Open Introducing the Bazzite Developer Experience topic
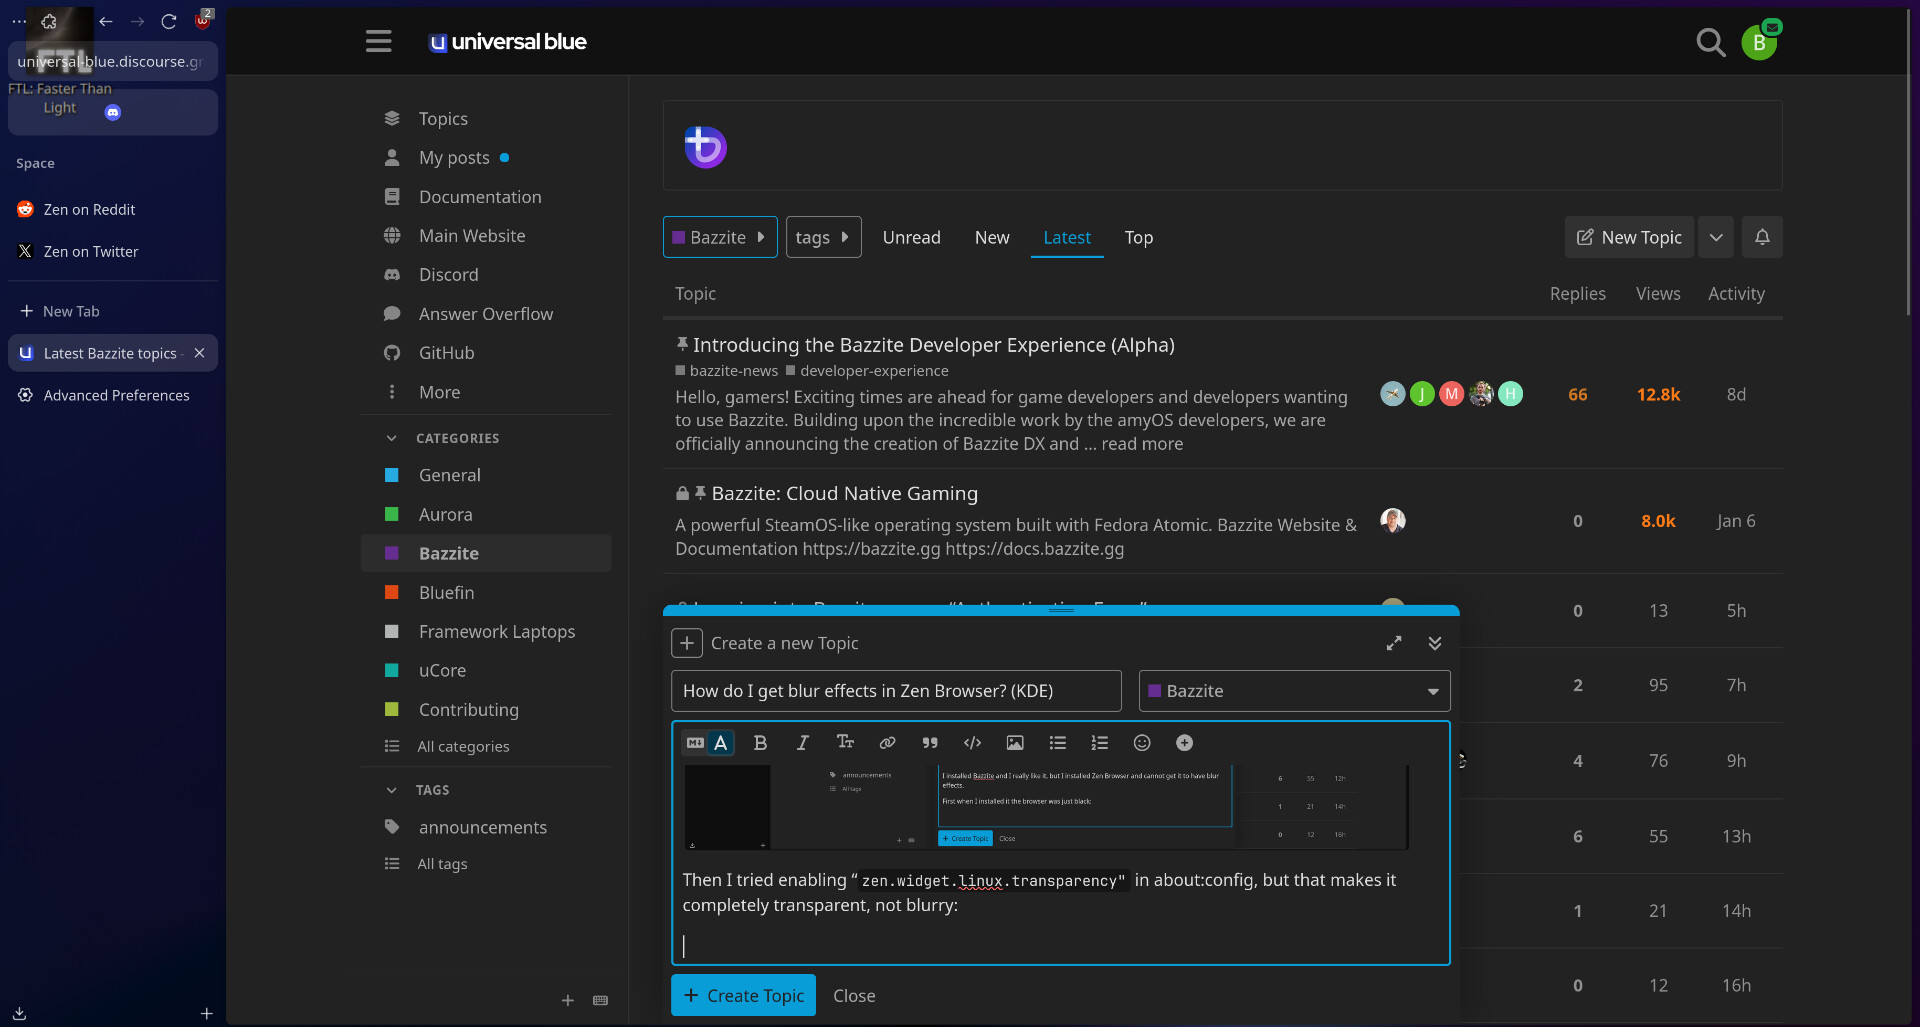The image size is (1920, 1027). coord(933,345)
